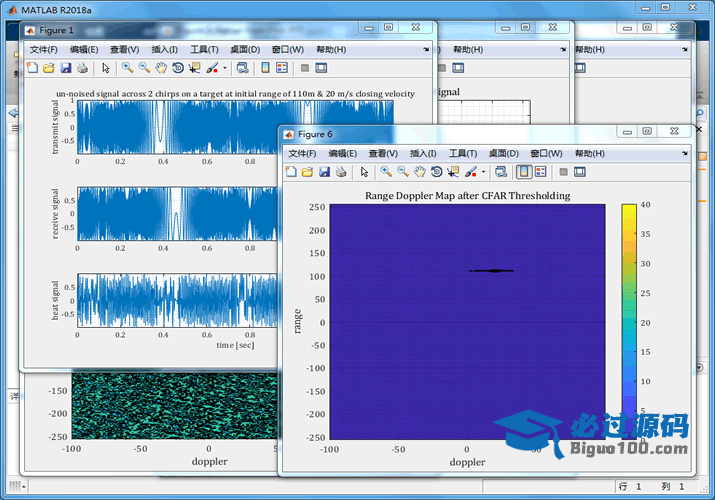Open 编辑(E) menu in Figure 1
The image size is (715, 500).
(84, 50)
